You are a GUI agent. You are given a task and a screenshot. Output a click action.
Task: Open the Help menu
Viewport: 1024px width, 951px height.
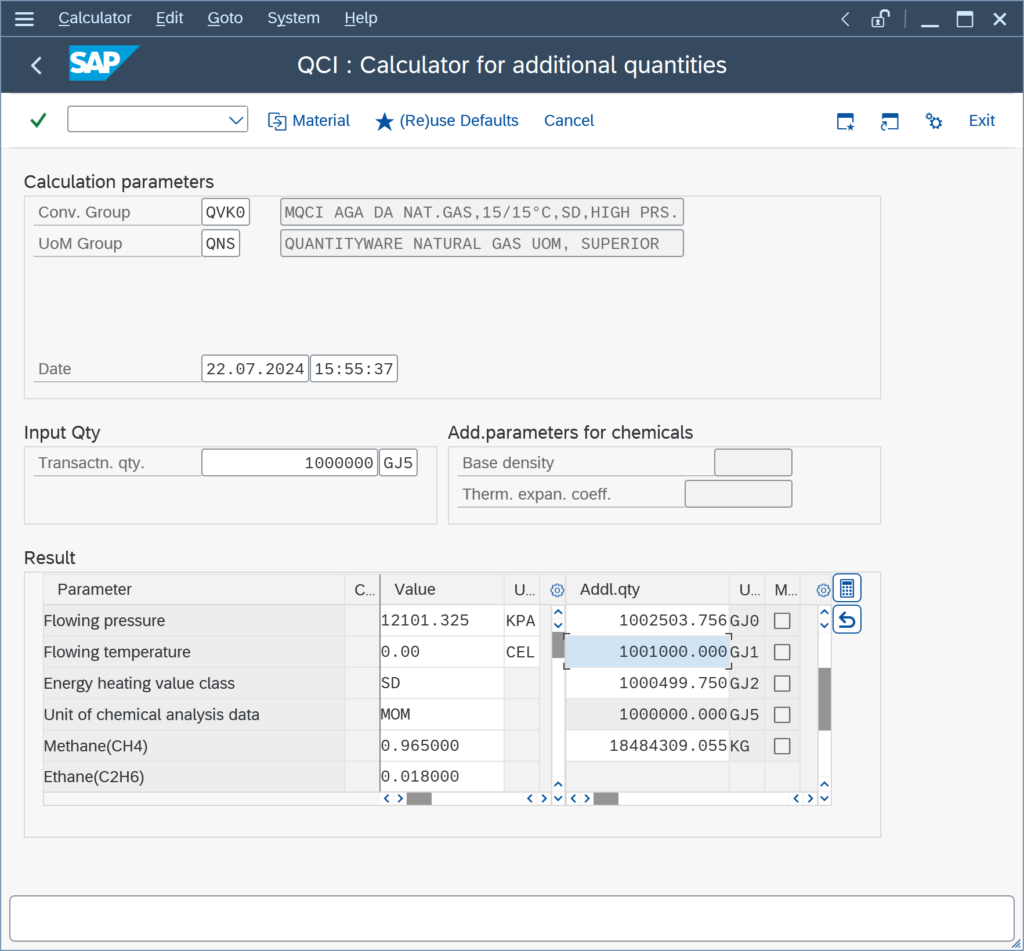(360, 18)
